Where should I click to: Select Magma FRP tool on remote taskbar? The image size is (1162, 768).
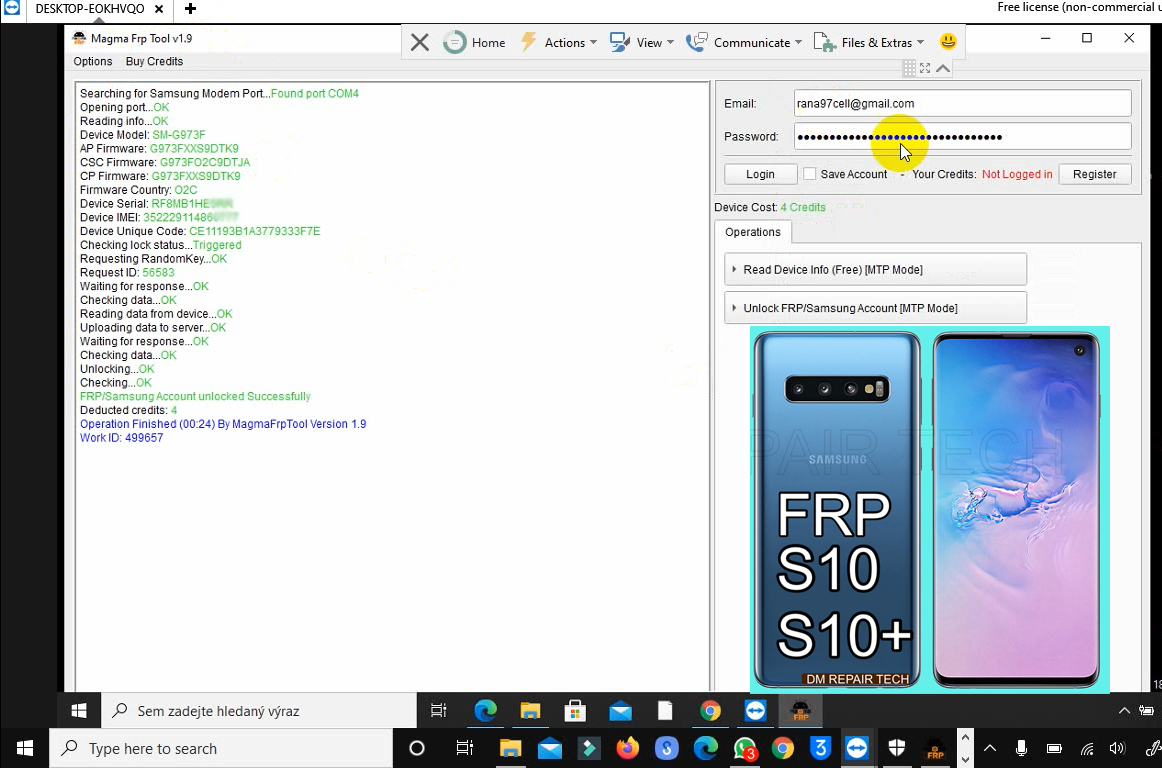800,711
